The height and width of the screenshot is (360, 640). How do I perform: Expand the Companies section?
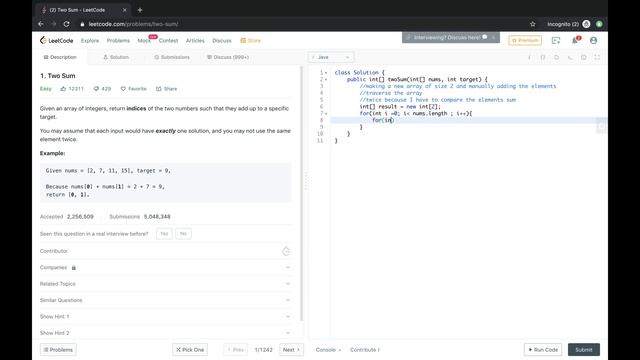(165, 267)
